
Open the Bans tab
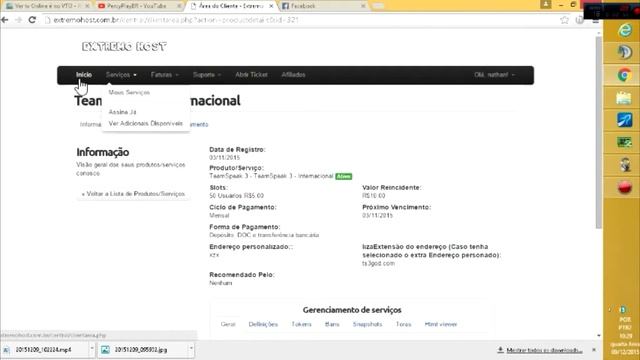[x=332, y=324]
